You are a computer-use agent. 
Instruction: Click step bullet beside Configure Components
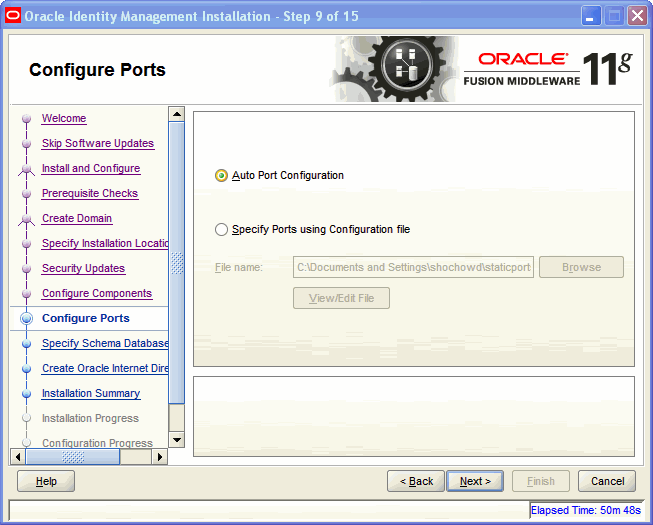coord(26,294)
